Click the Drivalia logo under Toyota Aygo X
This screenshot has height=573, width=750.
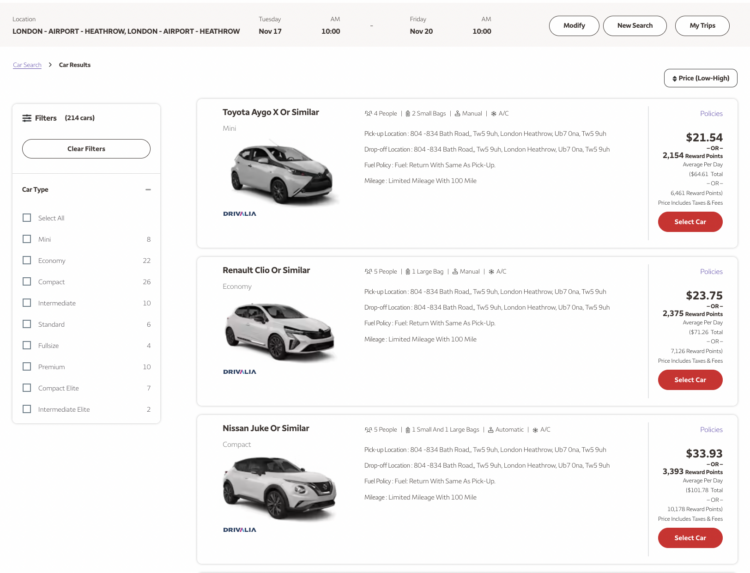tap(240, 214)
